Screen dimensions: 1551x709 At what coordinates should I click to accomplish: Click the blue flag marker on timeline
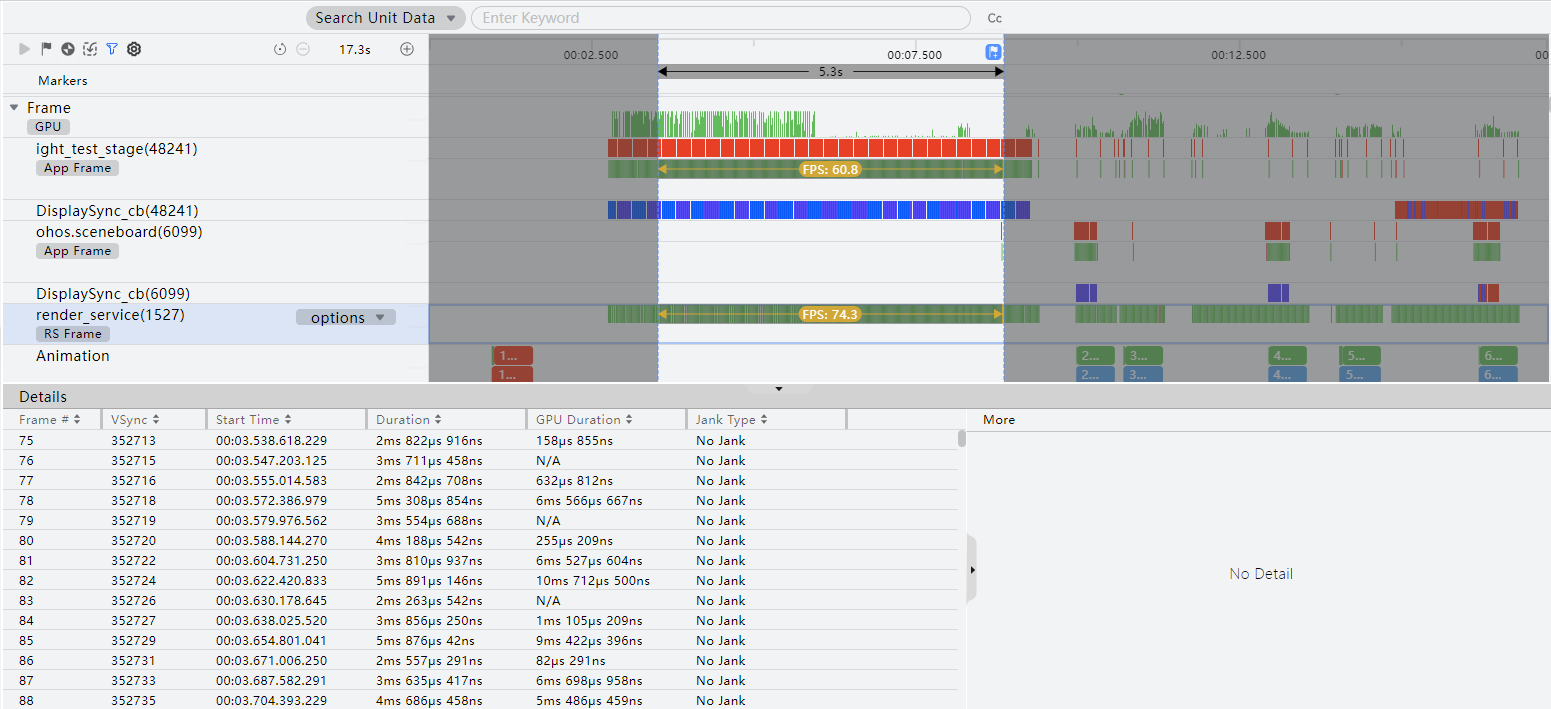click(994, 52)
